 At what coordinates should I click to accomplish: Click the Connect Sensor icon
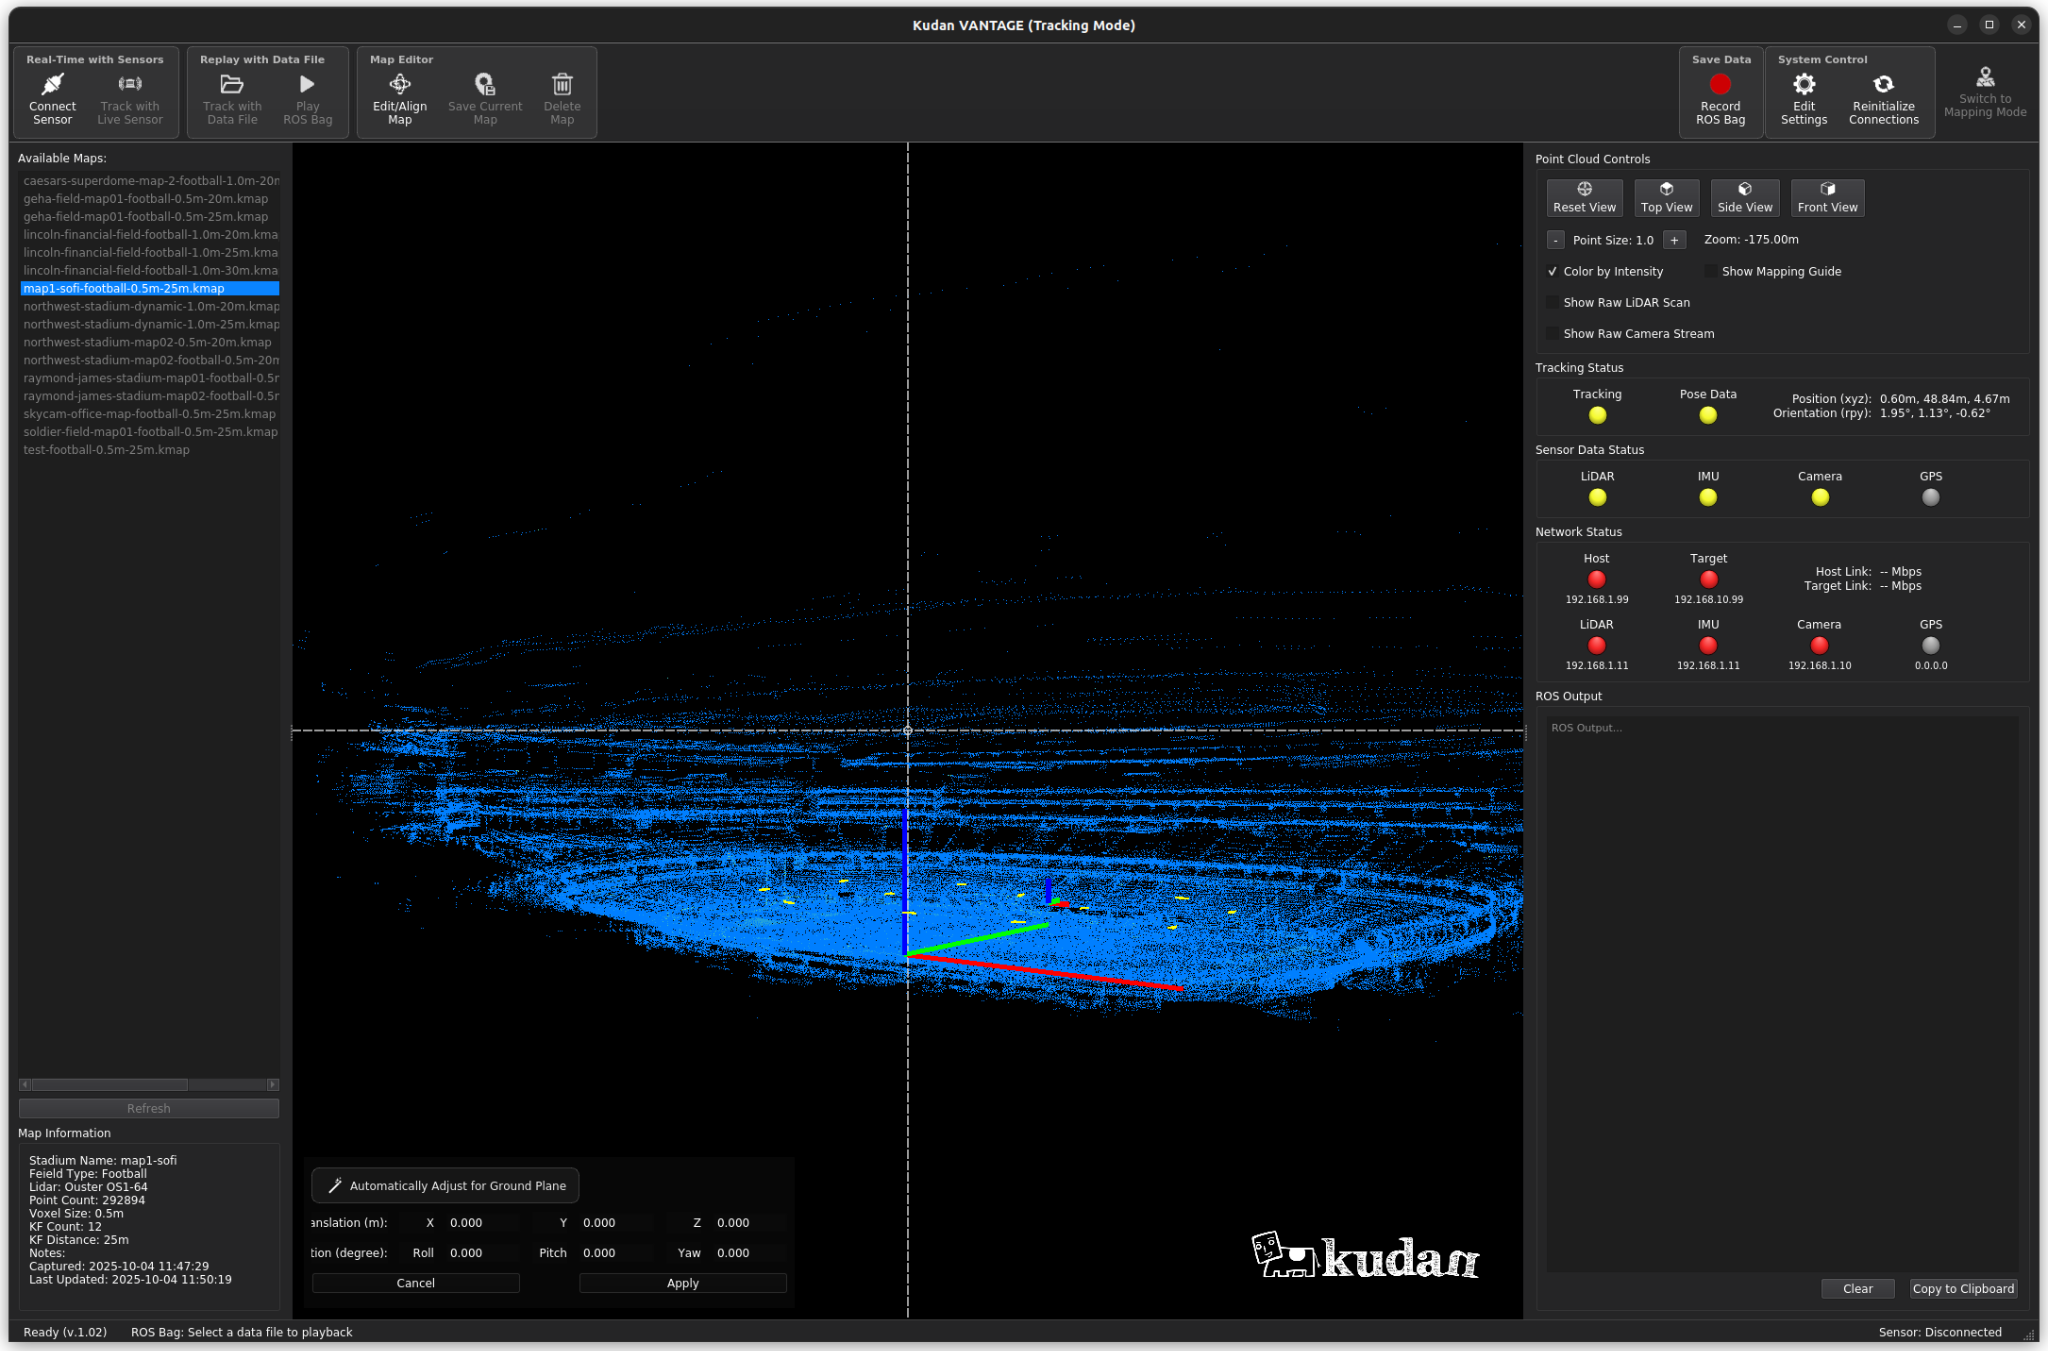click(53, 85)
